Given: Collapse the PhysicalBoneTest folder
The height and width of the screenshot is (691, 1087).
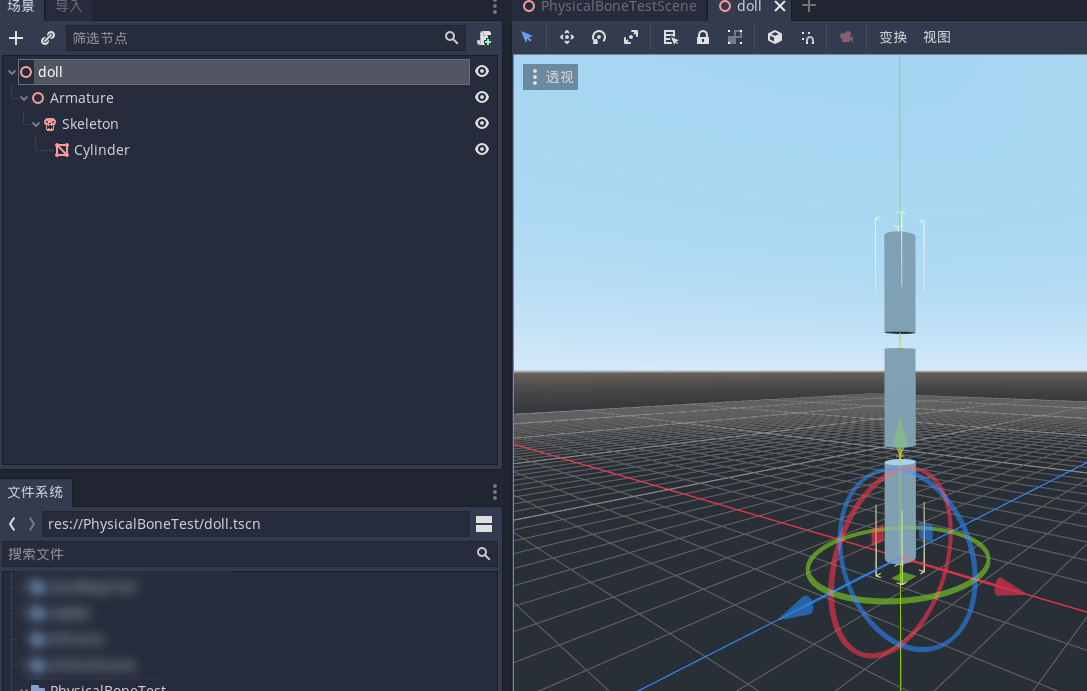Looking at the screenshot, I should [x=24, y=688].
